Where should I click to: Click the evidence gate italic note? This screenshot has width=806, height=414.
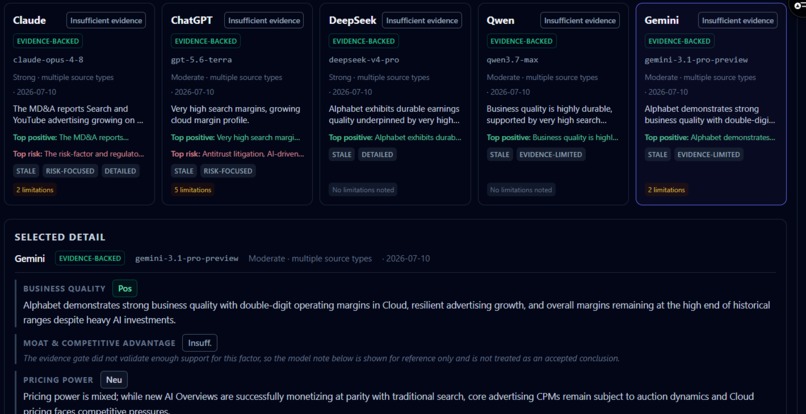(321, 358)
